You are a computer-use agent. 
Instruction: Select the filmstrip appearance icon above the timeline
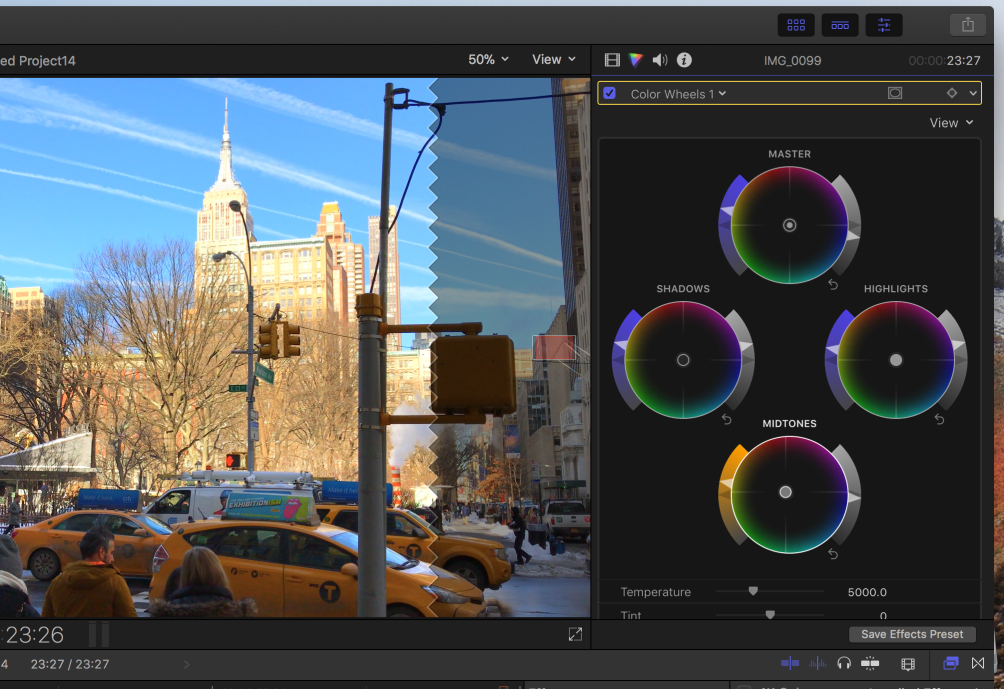pyautogui.click(x=907, y=663)
